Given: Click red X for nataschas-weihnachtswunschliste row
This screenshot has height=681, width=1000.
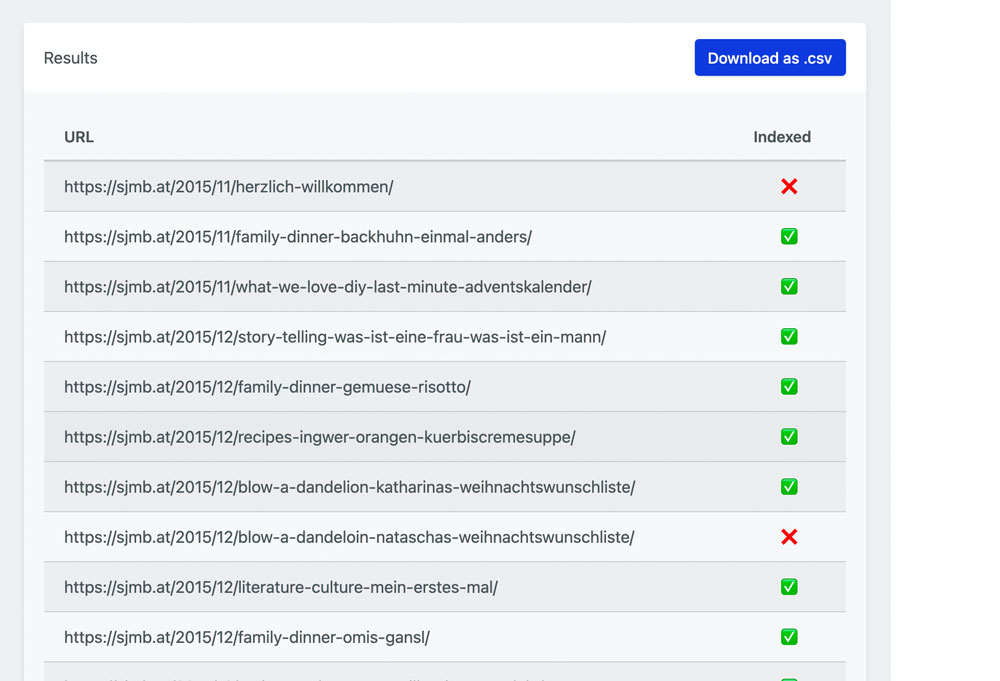Looking at the screenshot, I should coord(789,537).
